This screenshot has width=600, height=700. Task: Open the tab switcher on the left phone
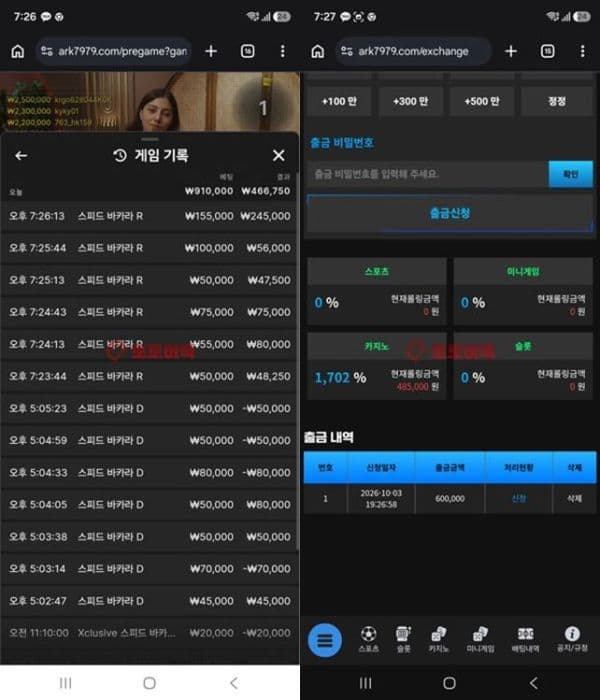tap(247, 51)
